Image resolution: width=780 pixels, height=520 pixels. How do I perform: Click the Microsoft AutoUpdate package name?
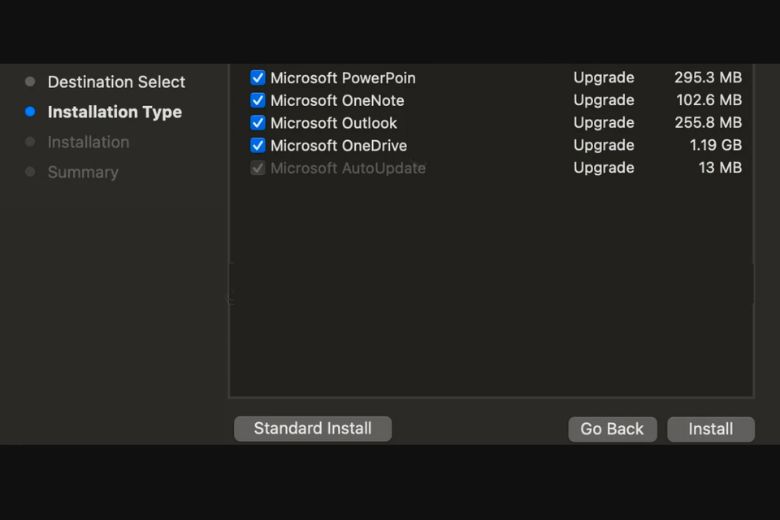point(348,168)
